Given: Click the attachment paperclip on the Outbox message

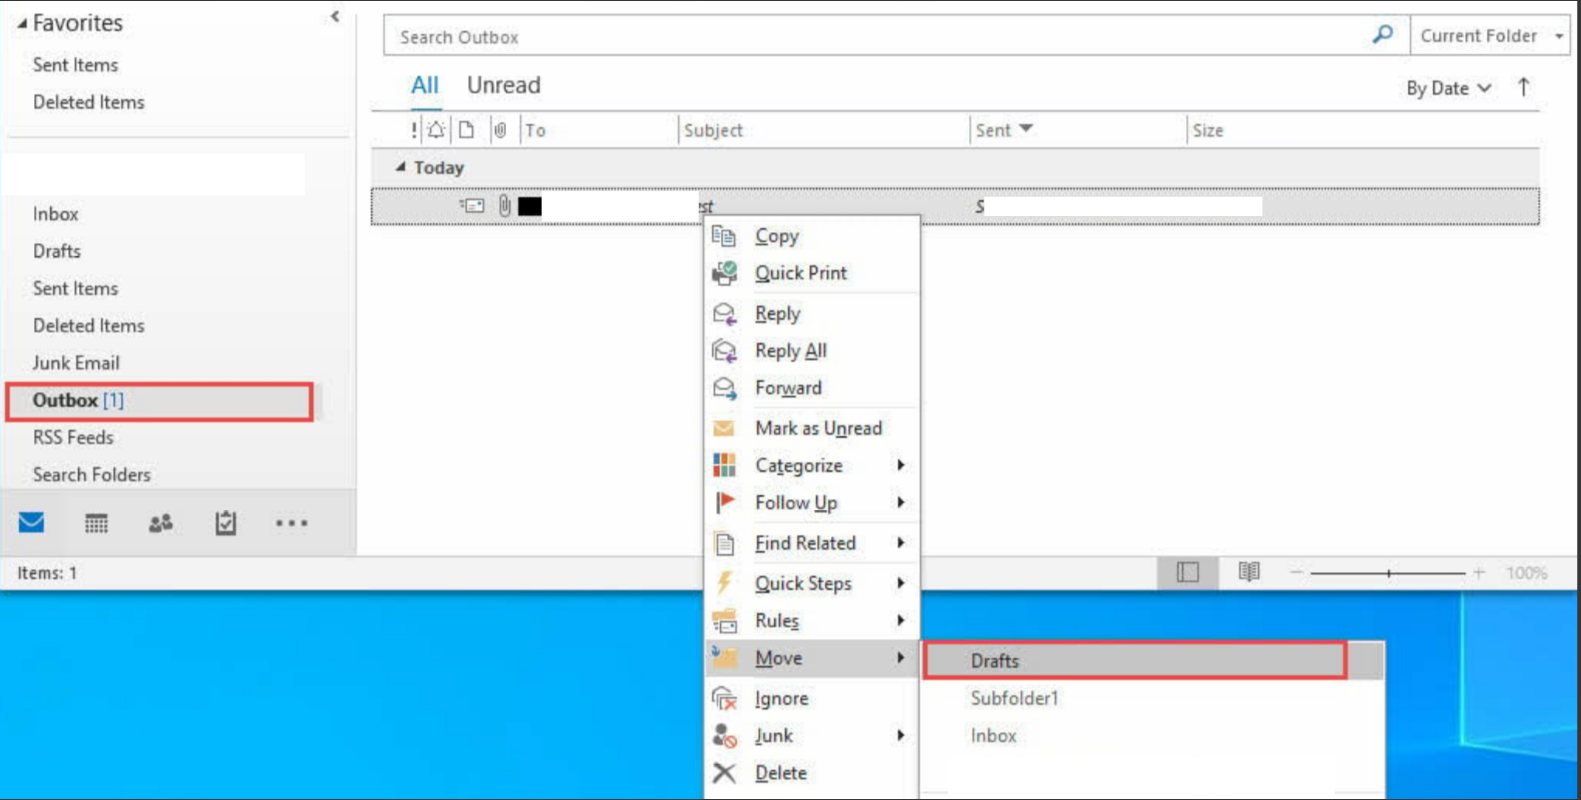Looking at the screenshot, I should point(504,206).
